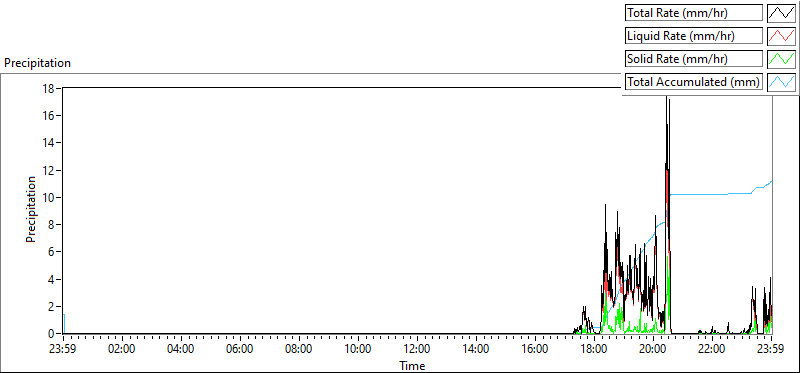Click the Solid Rate green plot icon
This screenshot has height=373, width=800.
782,59
